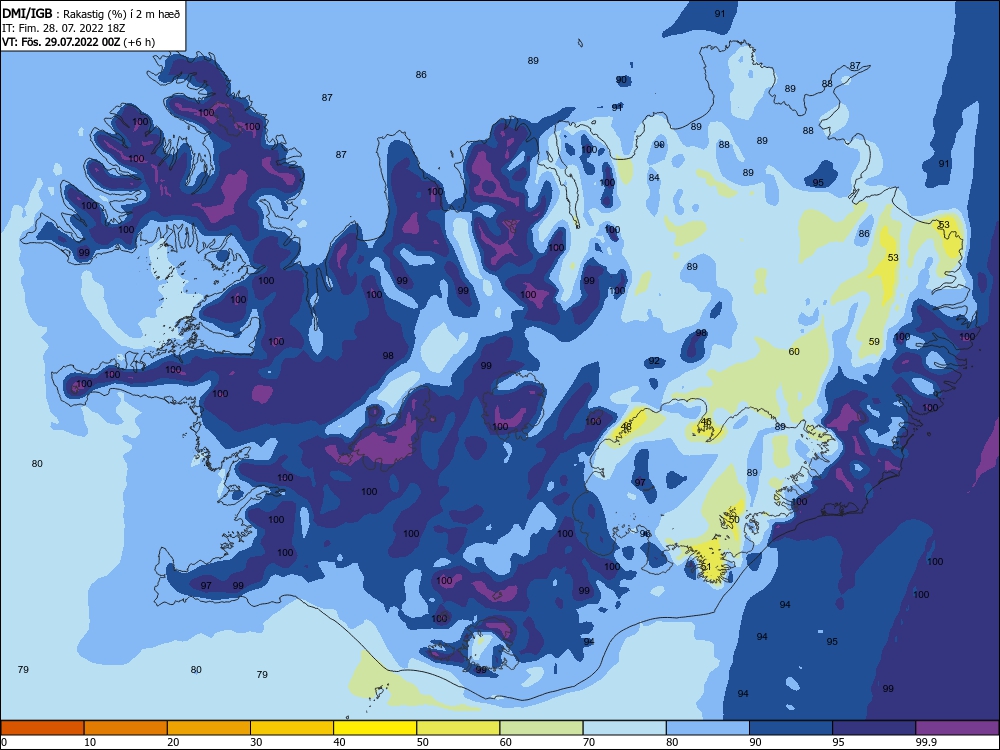Click the yellow-green 60–70 legend swatch
Image resolution: width=1000 pixels, height=750 pixels.
pyautogui.click(x=541, y=728)
